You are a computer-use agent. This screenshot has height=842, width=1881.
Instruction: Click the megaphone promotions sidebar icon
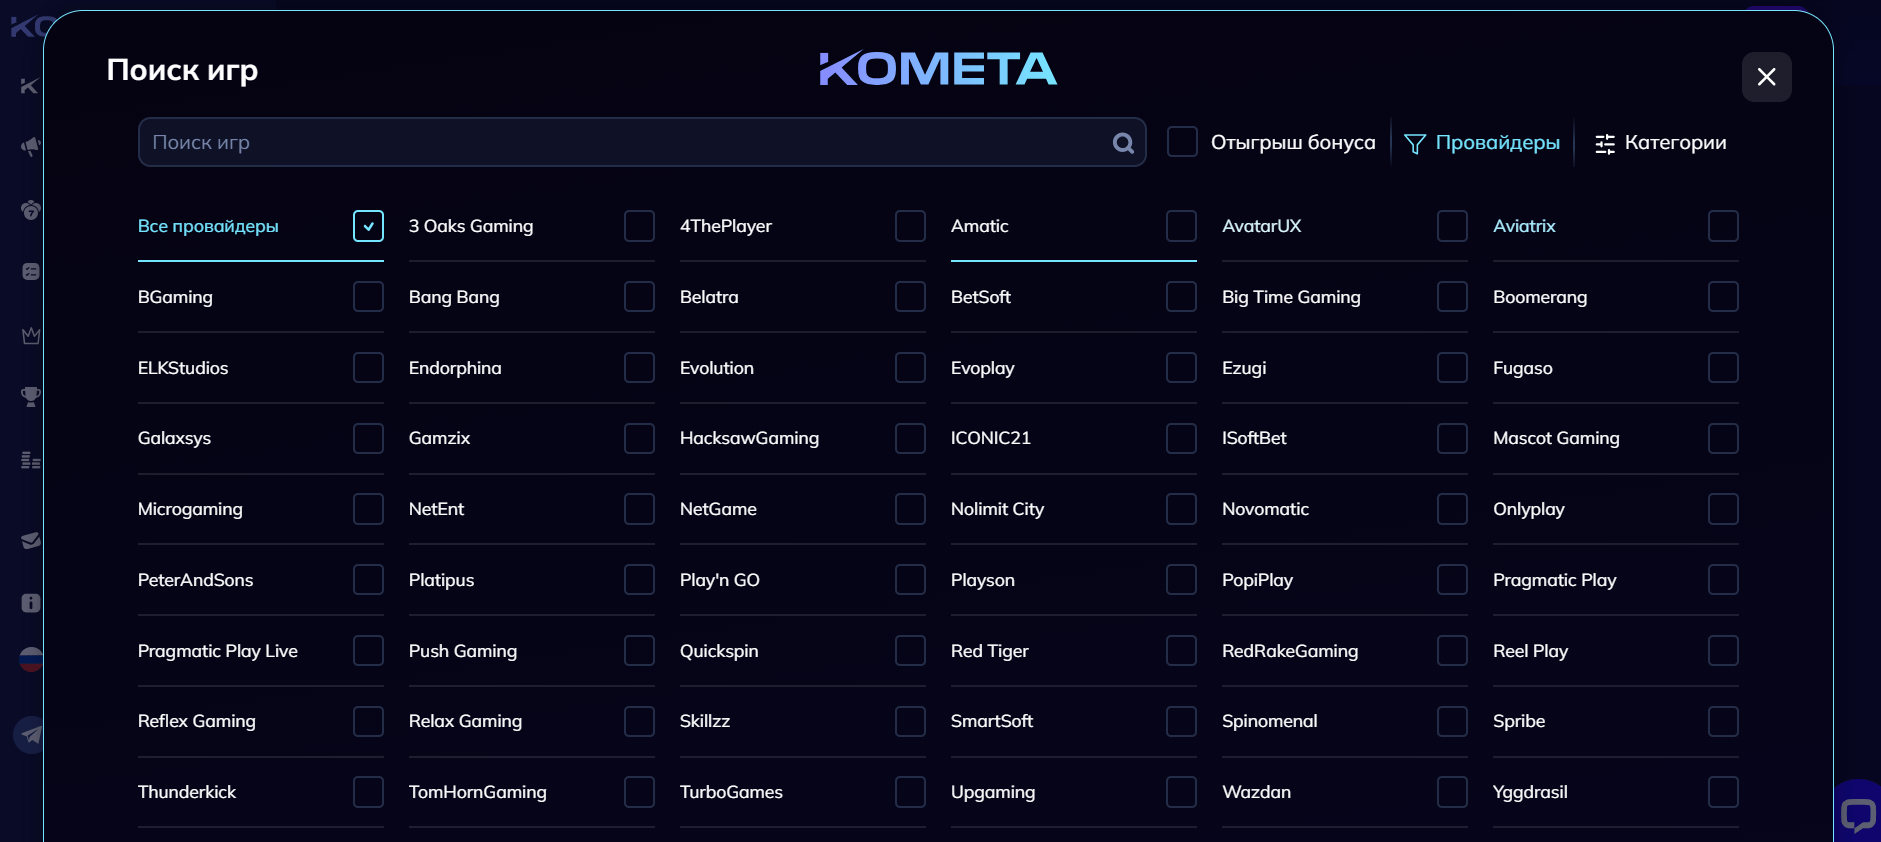(31, 147)
